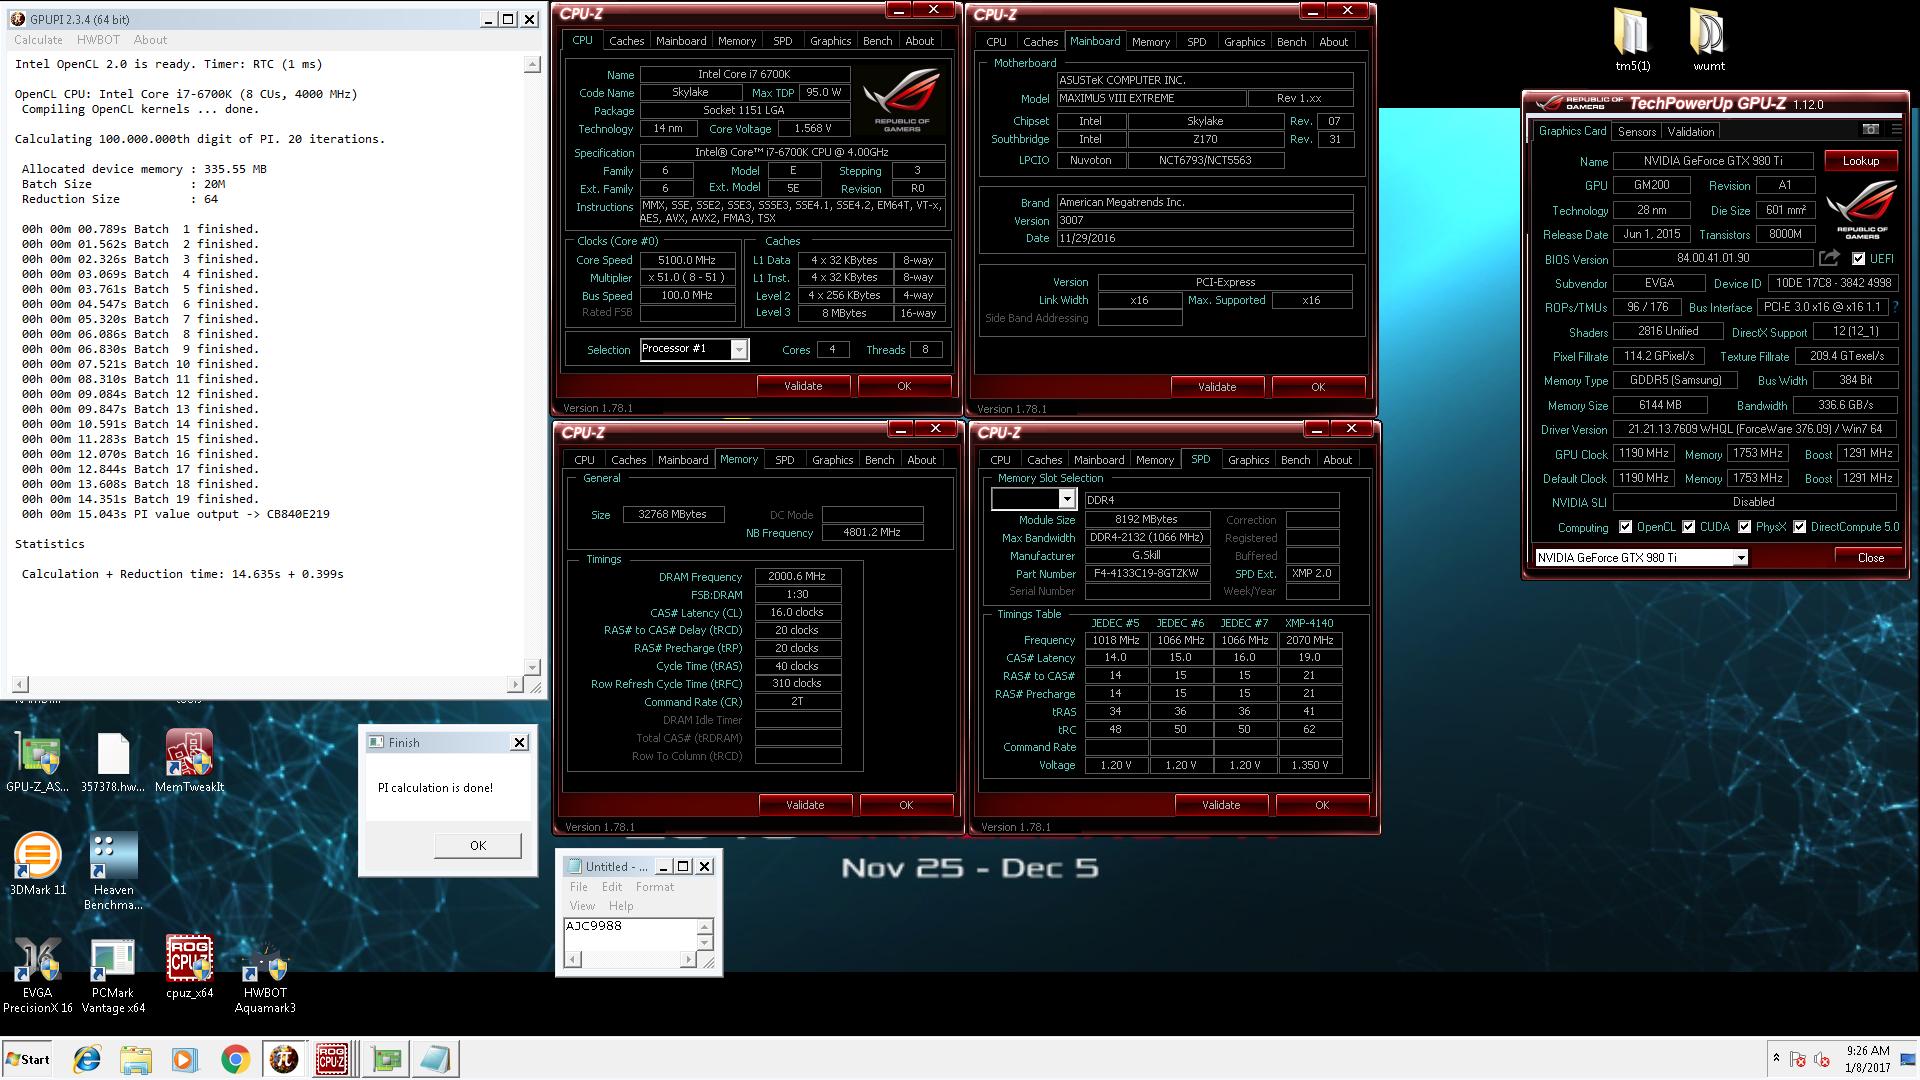Viewport: 1920px width, 1080px height.
Task: Expand the Processor #1 selection dropdown
Action: pyautogui.click(x=738, y=349)
